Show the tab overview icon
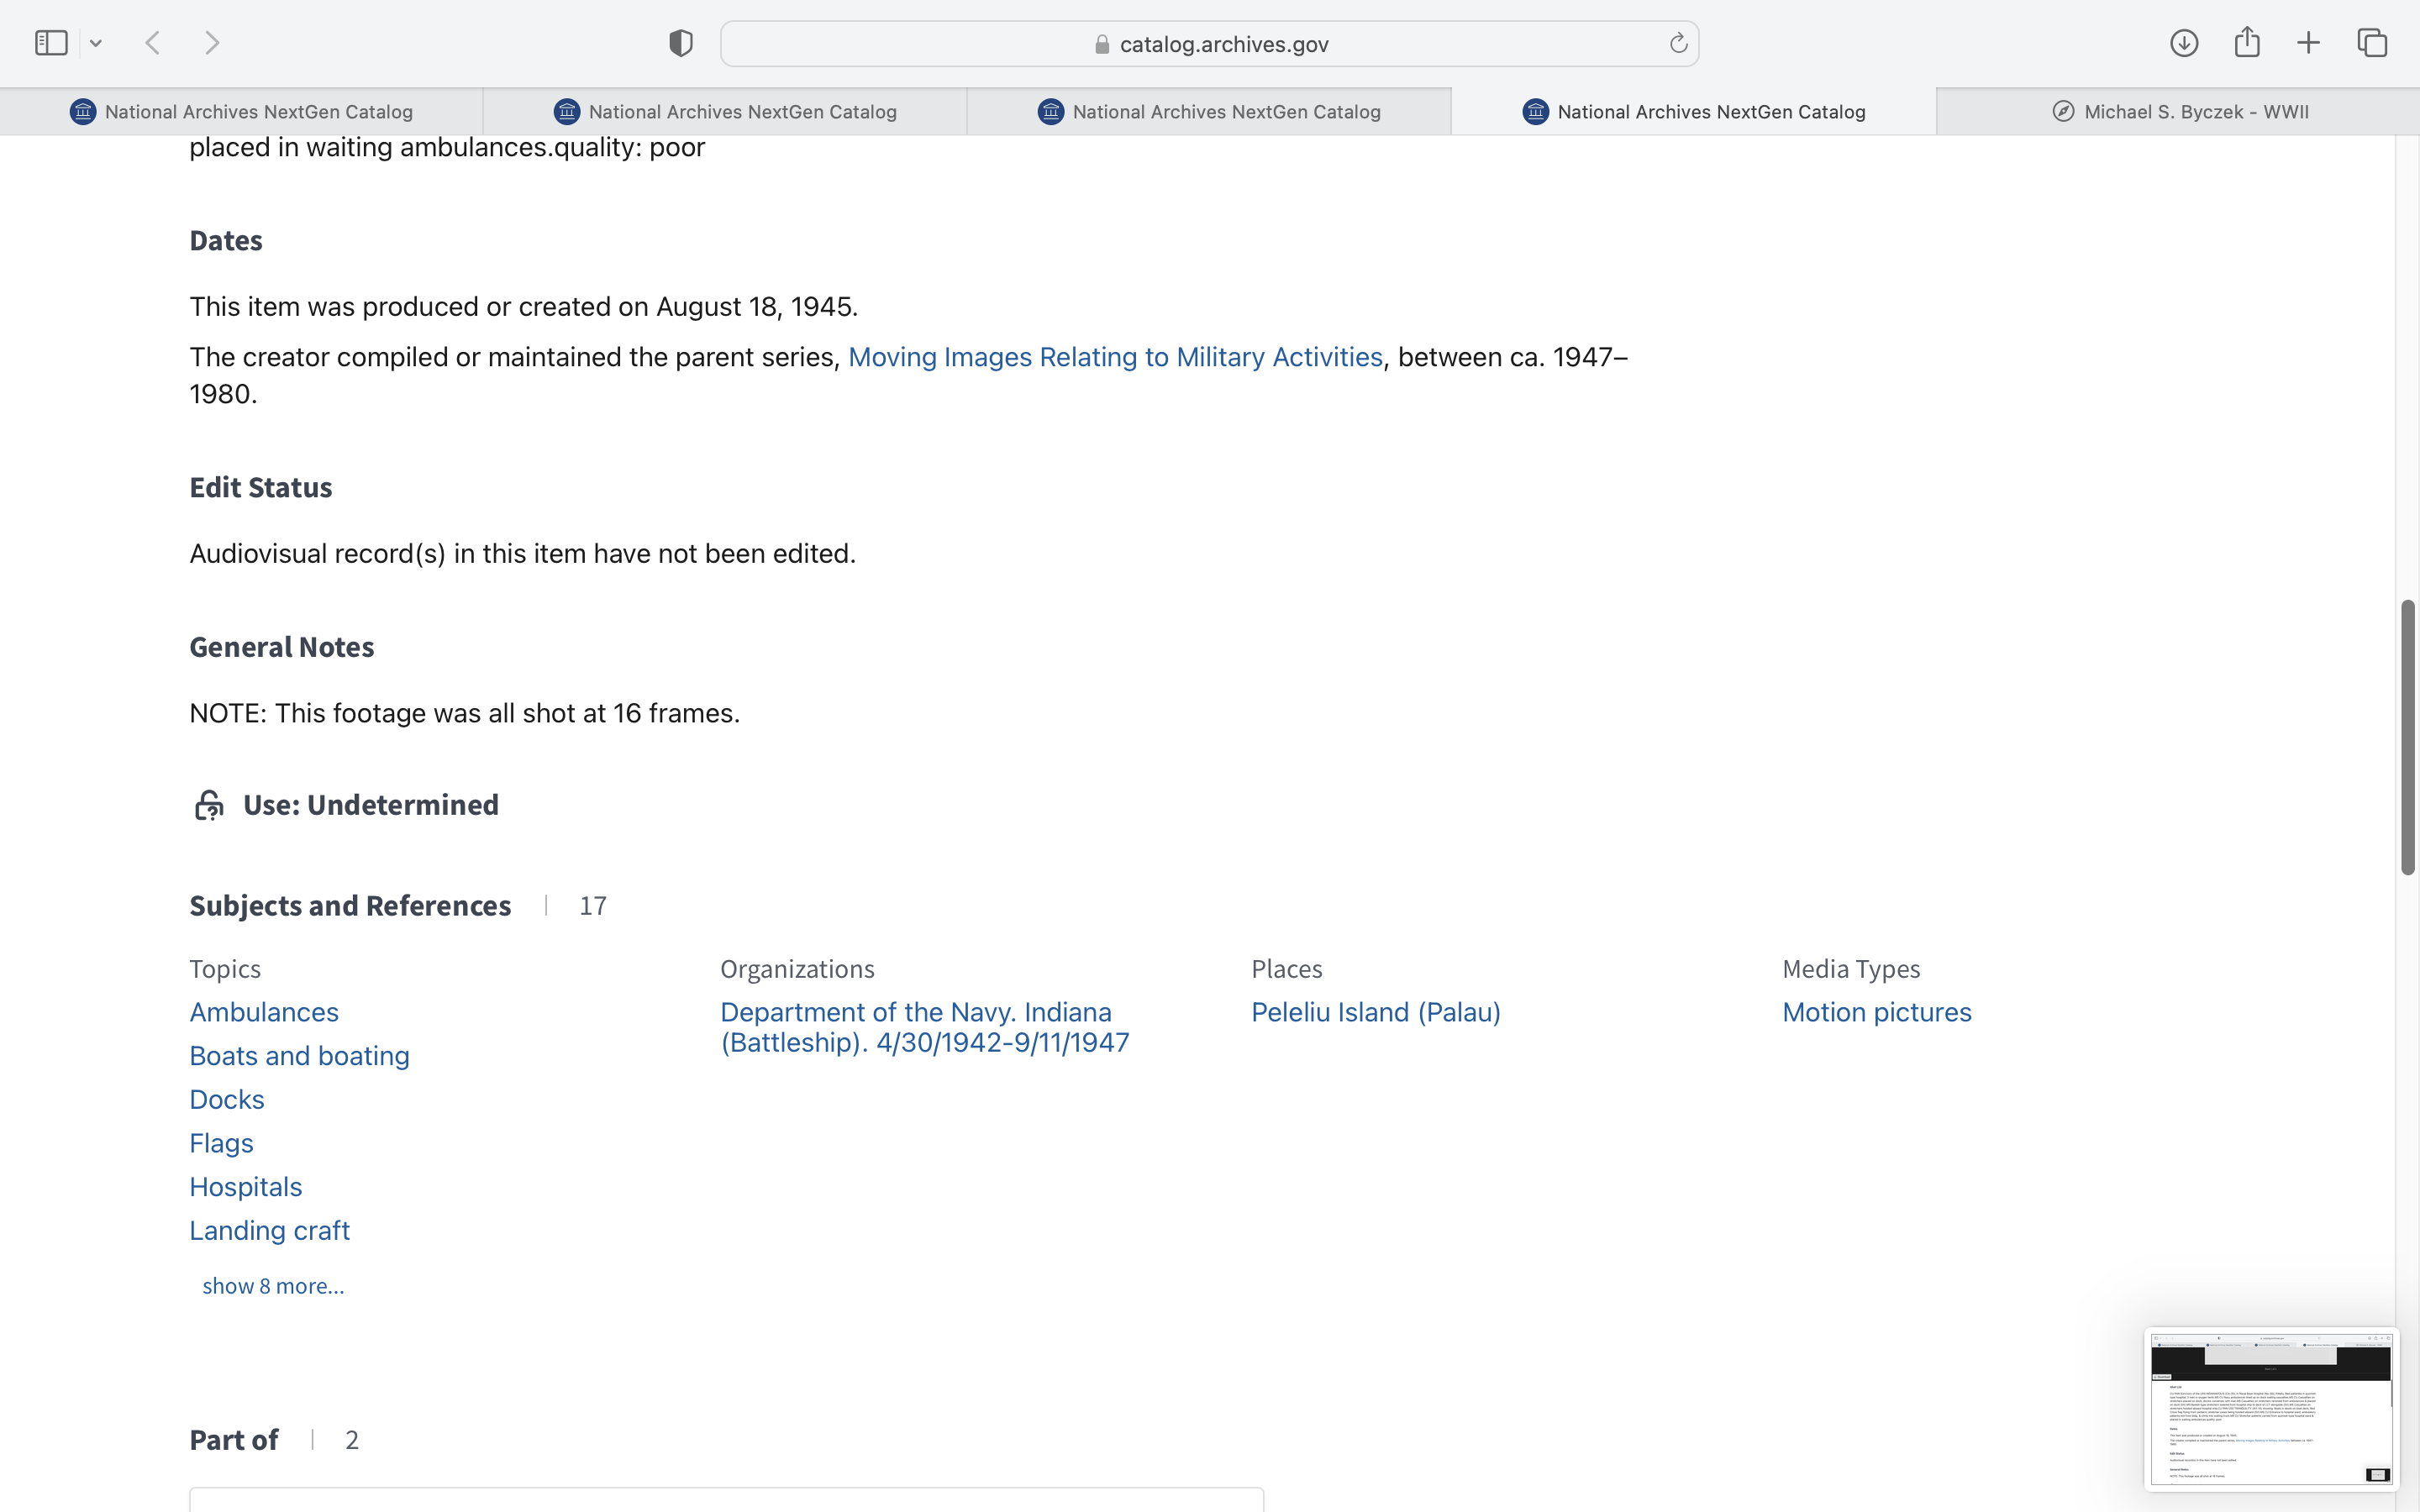 coord(2372,43)
